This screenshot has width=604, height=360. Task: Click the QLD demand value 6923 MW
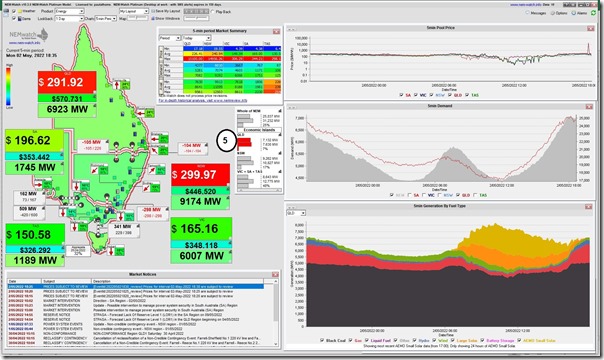coord(67,110)
